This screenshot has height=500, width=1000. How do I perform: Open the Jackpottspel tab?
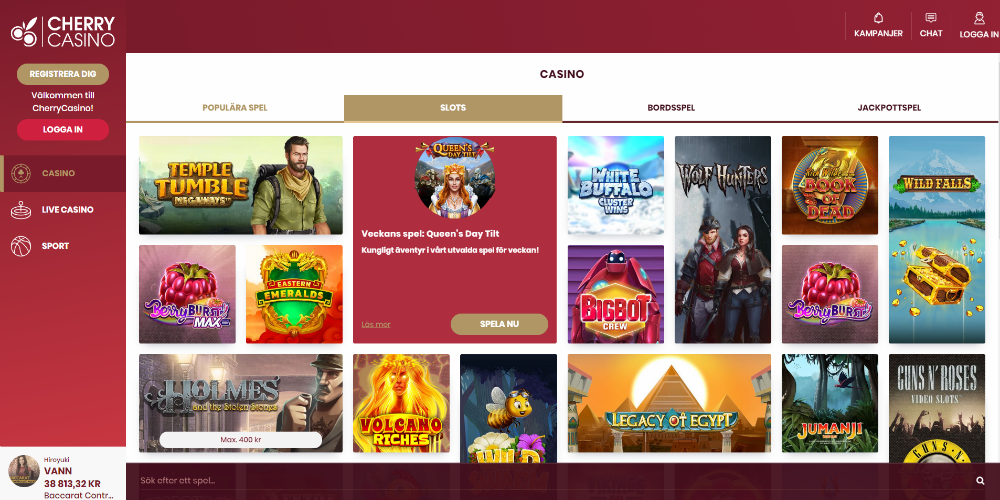click(889, 108)
